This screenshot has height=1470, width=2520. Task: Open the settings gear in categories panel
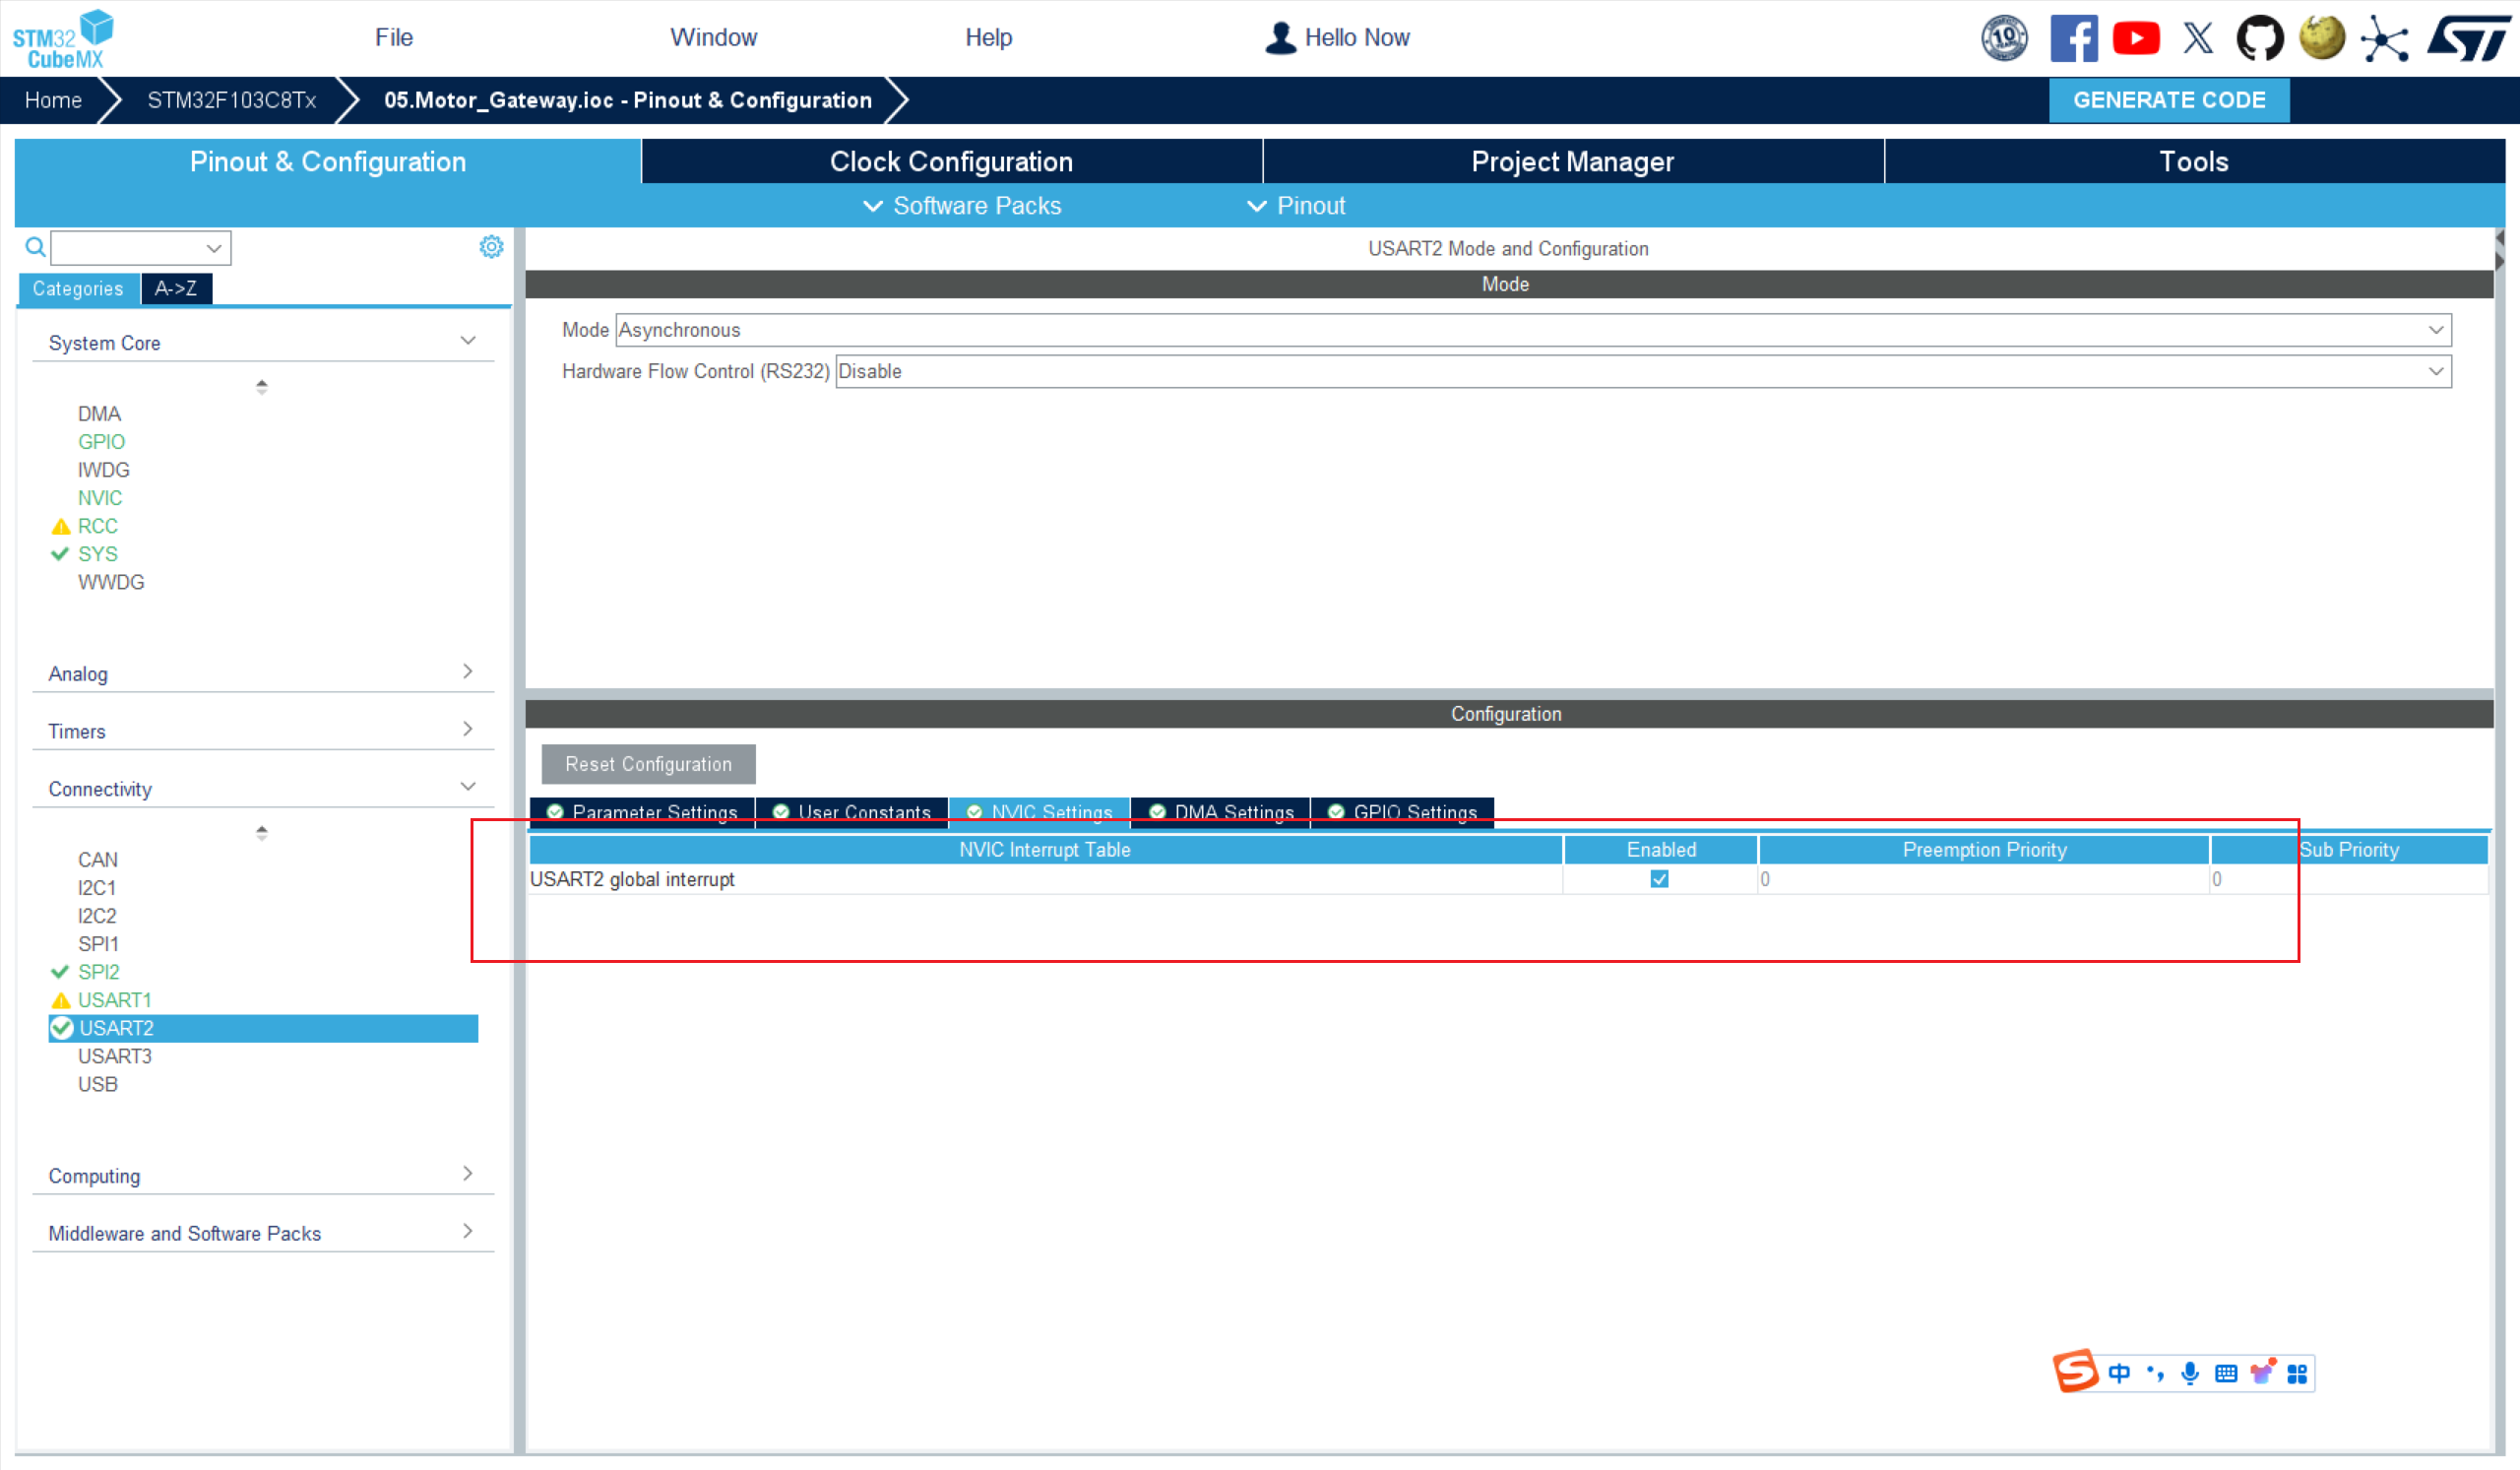click(x=491, y=247)
